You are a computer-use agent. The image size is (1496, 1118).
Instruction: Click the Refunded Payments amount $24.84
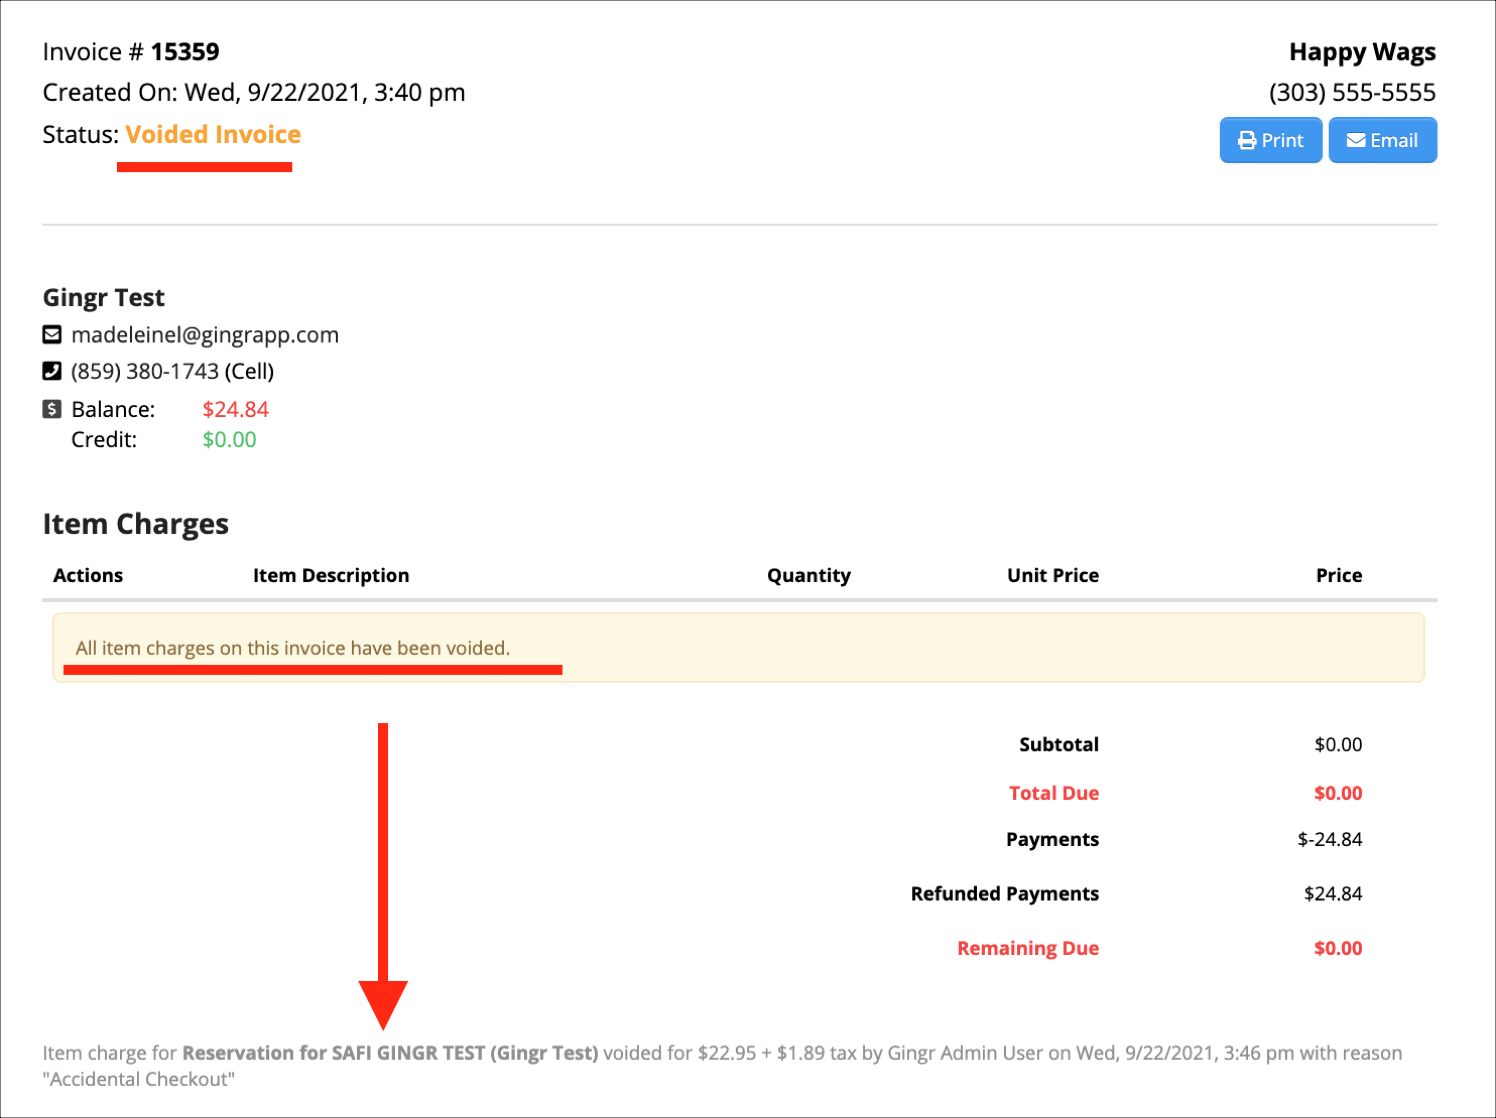[x=1332, y=894]
